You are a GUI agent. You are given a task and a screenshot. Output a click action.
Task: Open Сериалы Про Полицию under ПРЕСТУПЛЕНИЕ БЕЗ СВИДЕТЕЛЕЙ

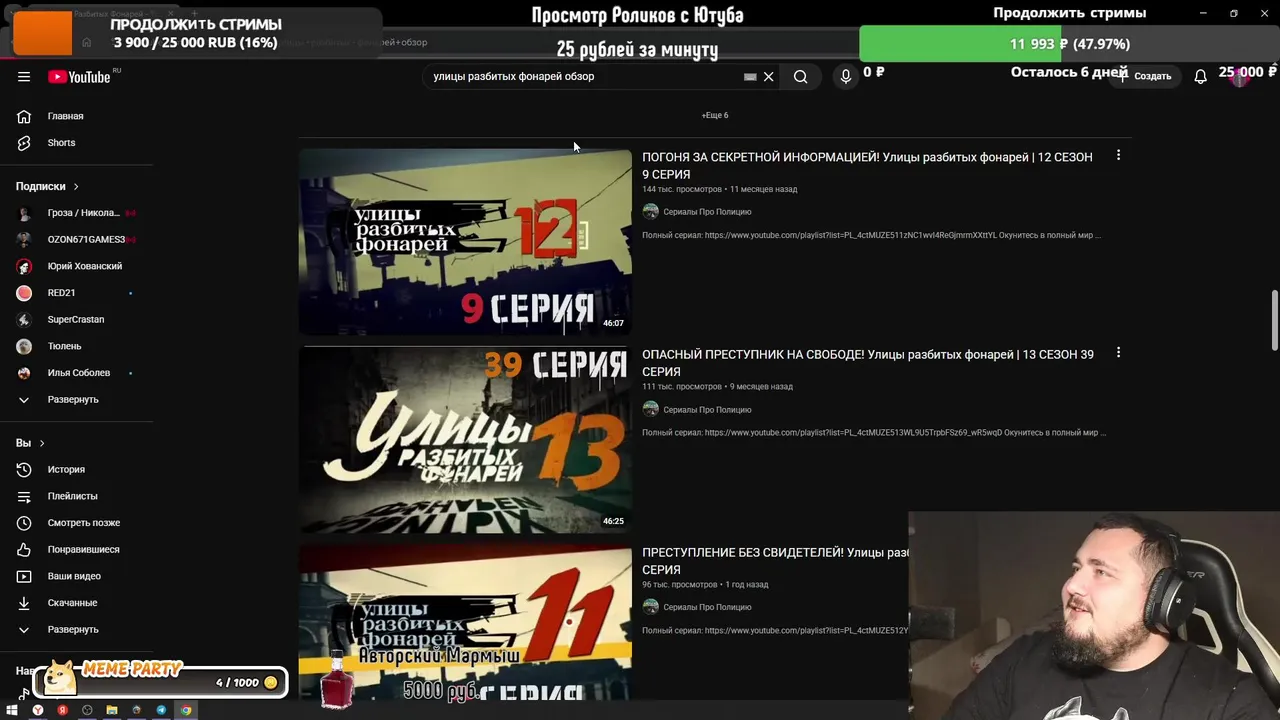pyautogui.click(x=707, y=607)
